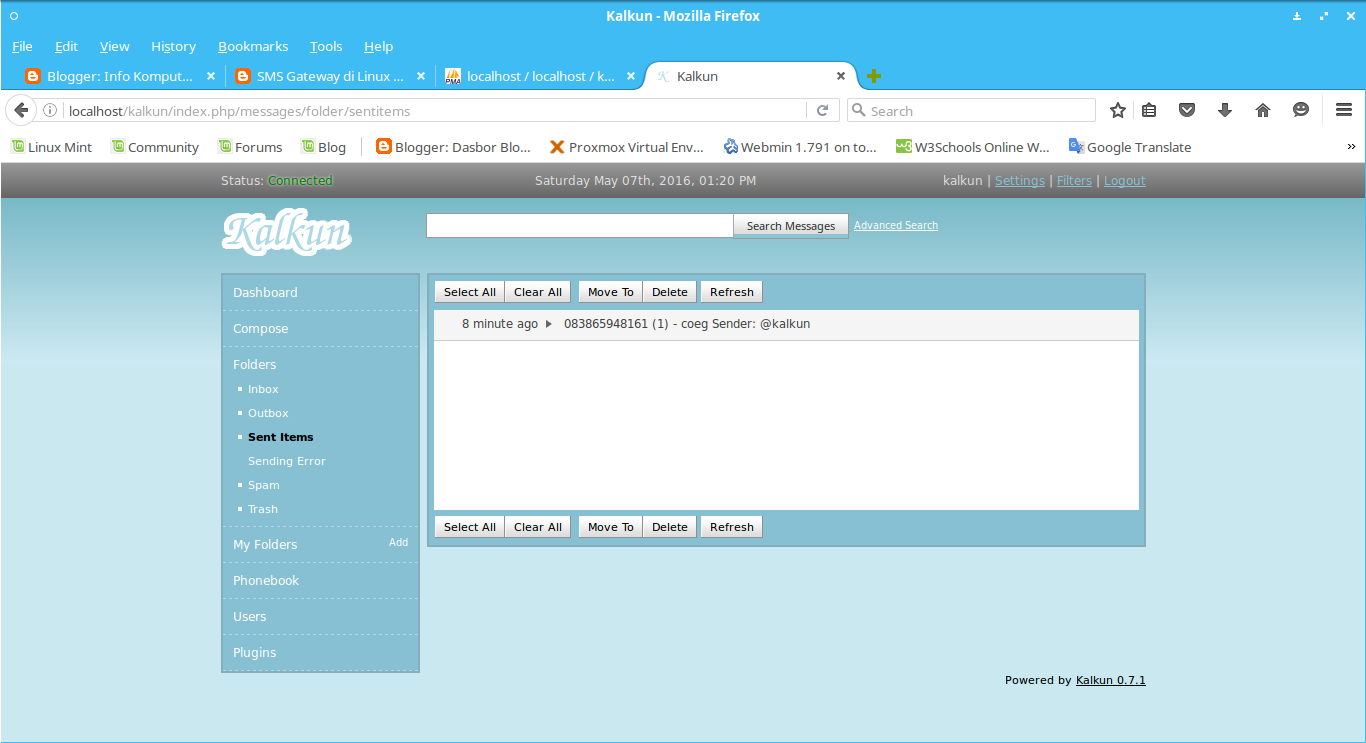Open the View menu
The height and width of the screenshot is (743, 1366).
click(114, 46)
